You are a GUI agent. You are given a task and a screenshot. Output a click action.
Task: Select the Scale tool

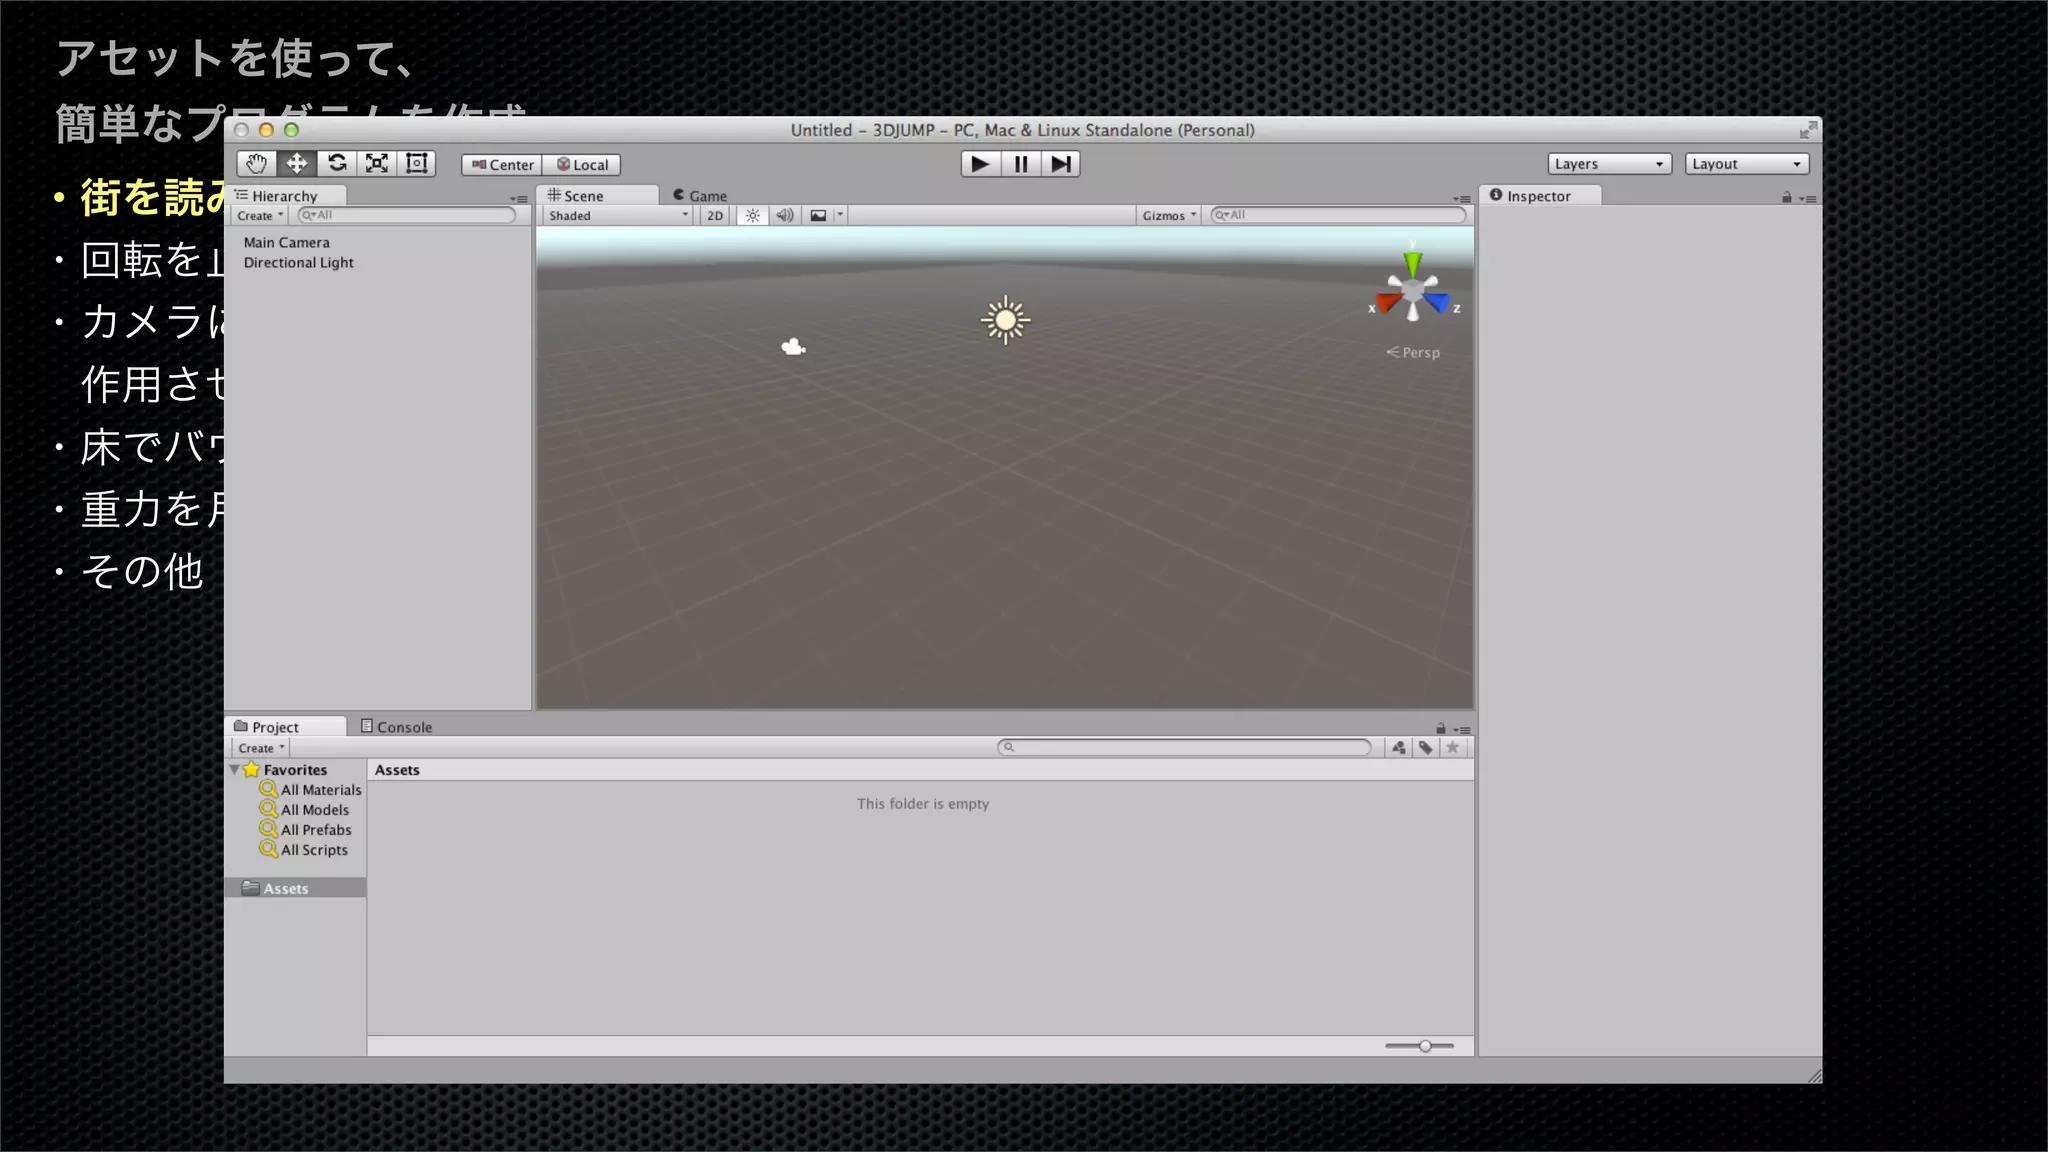coord(377,164)
